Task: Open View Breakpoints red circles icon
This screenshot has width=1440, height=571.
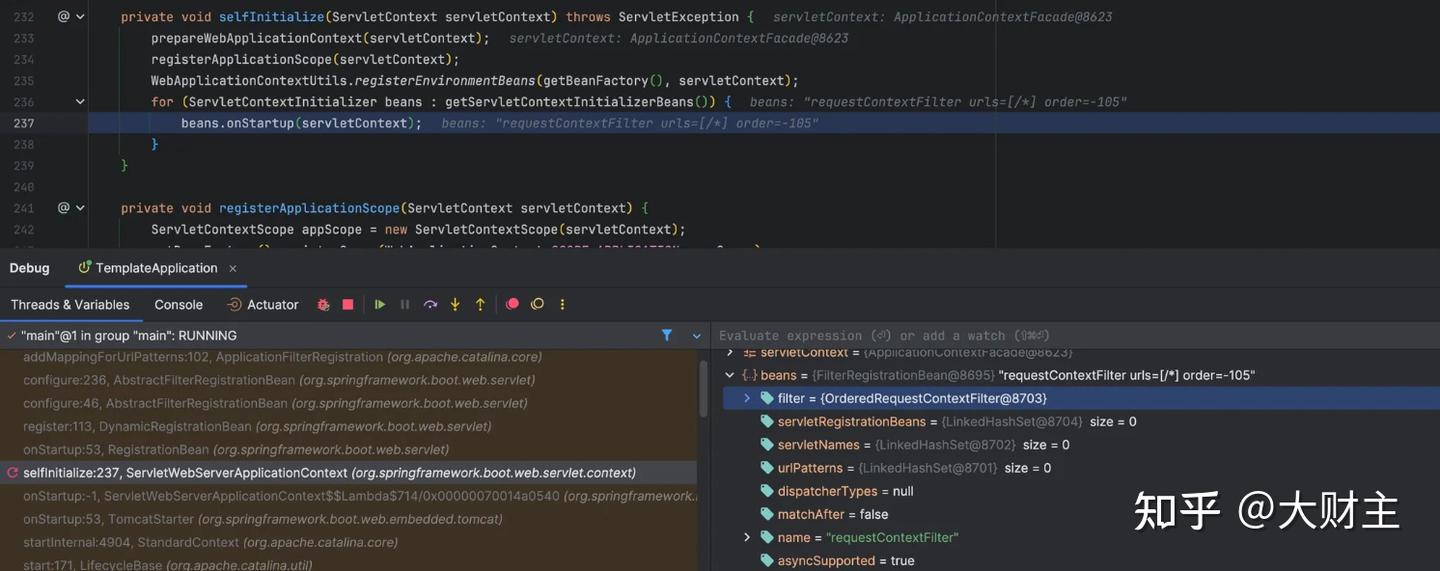Action: pos(512,305)
